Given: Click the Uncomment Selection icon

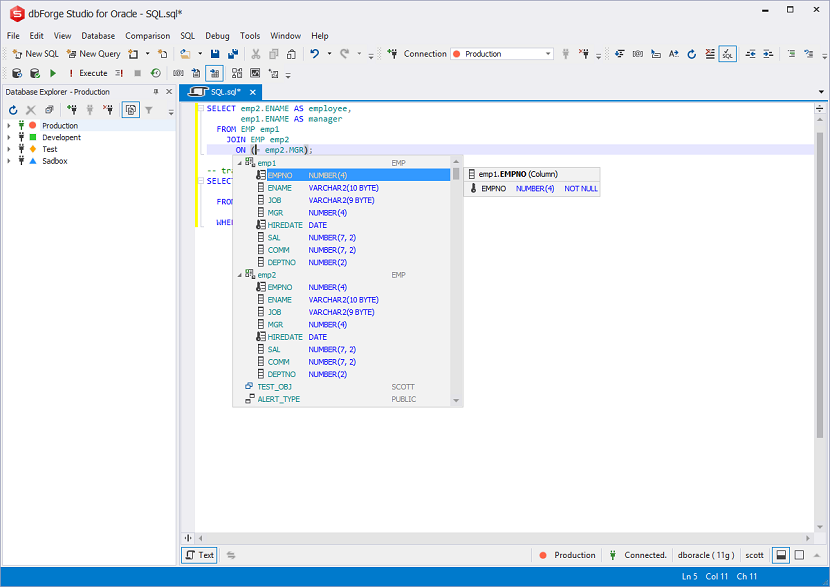Looking at the screenshot, I should coord(809,54).
